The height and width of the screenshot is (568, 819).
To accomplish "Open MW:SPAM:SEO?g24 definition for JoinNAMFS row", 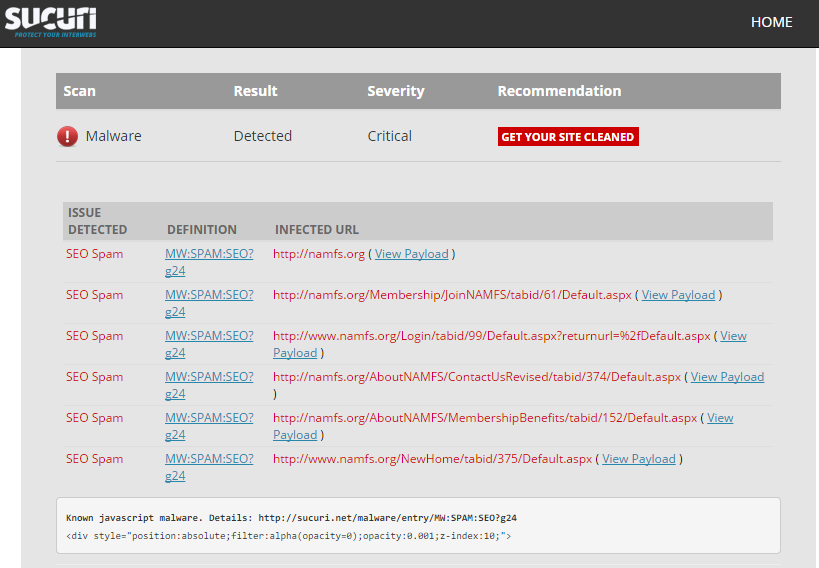I will click(209, 303).
